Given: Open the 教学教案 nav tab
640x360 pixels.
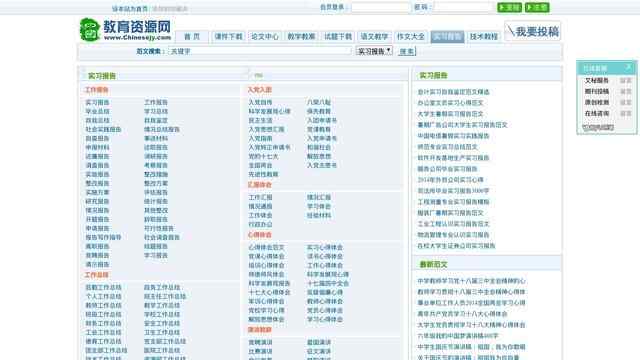Looking at the screenshot, I should pos(301,36).
